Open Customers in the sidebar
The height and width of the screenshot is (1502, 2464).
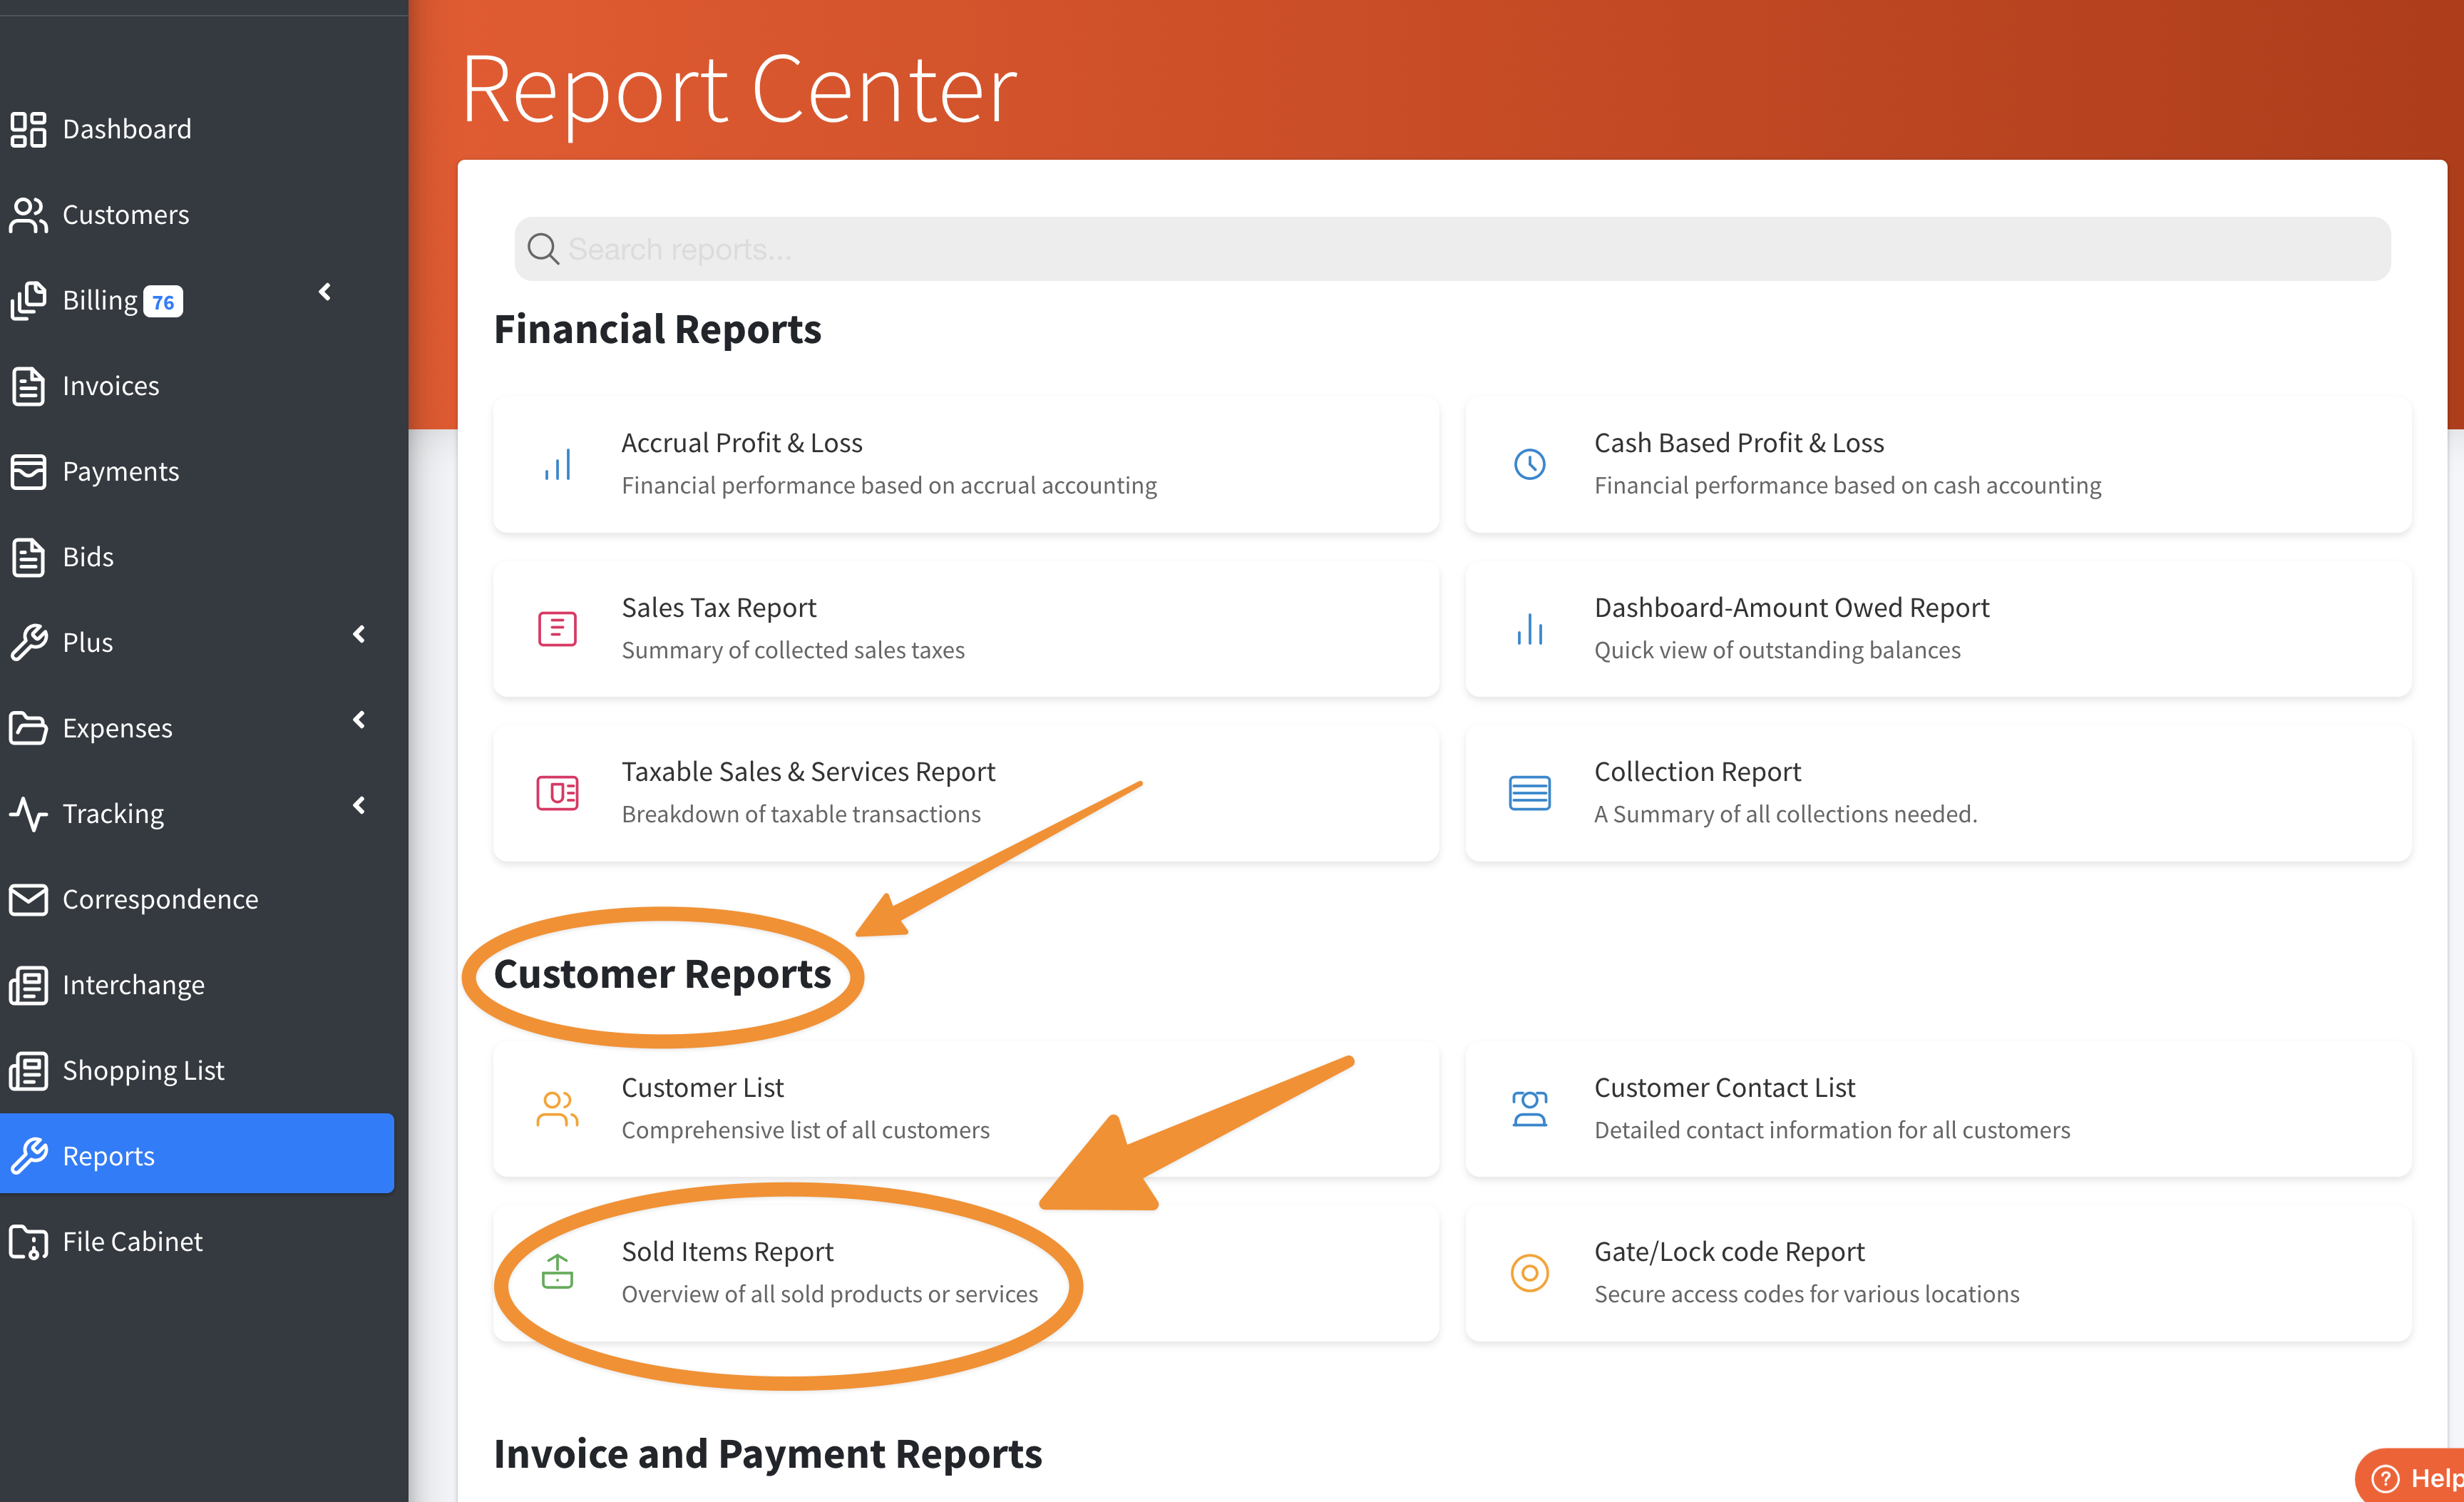point(125,214)
